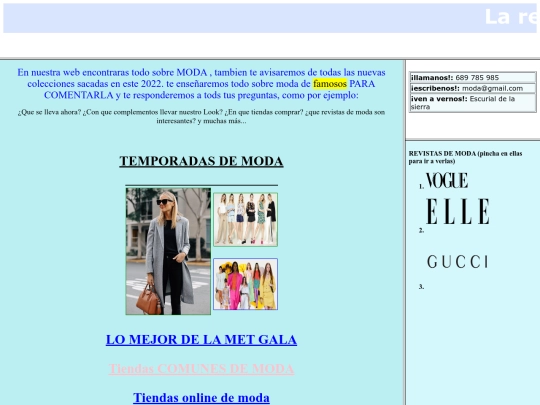Follow the LO MEJOR DE LA MET GALA link

(x=201, y=340)
